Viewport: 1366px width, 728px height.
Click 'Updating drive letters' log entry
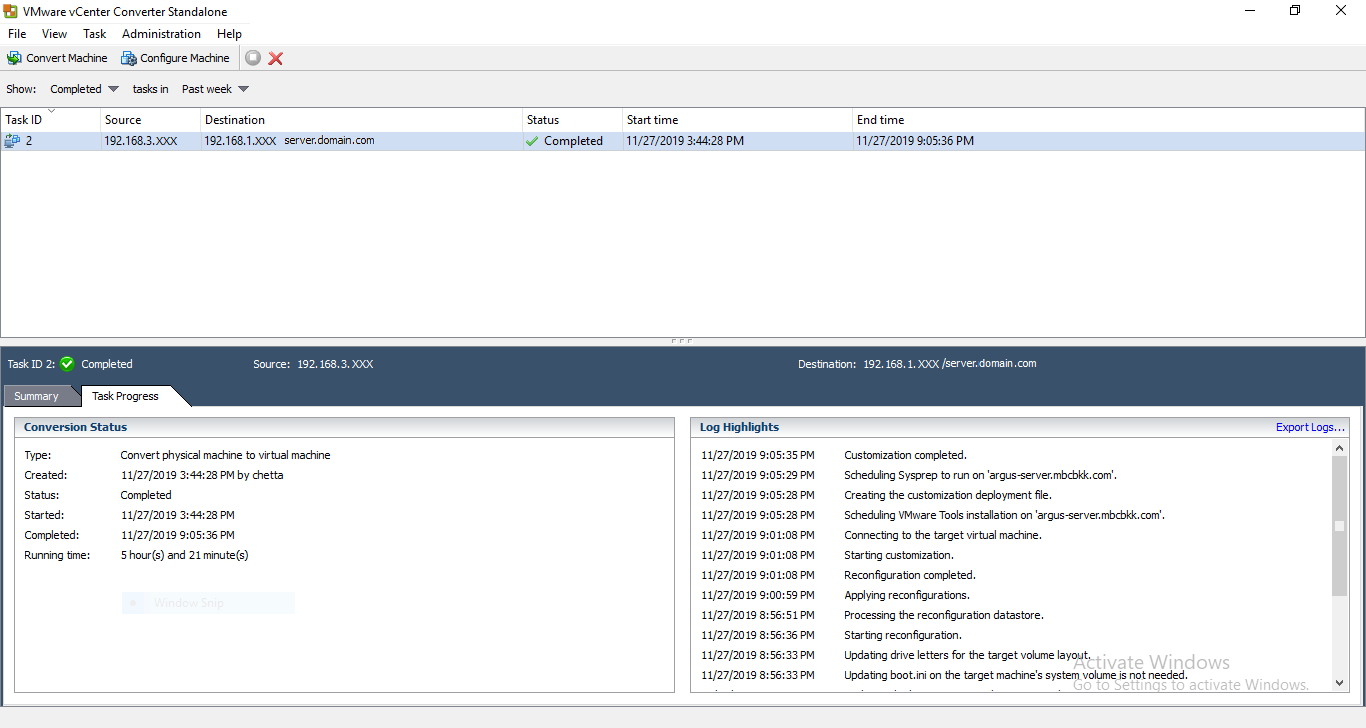pyautogui.click(x=968, y=655)
